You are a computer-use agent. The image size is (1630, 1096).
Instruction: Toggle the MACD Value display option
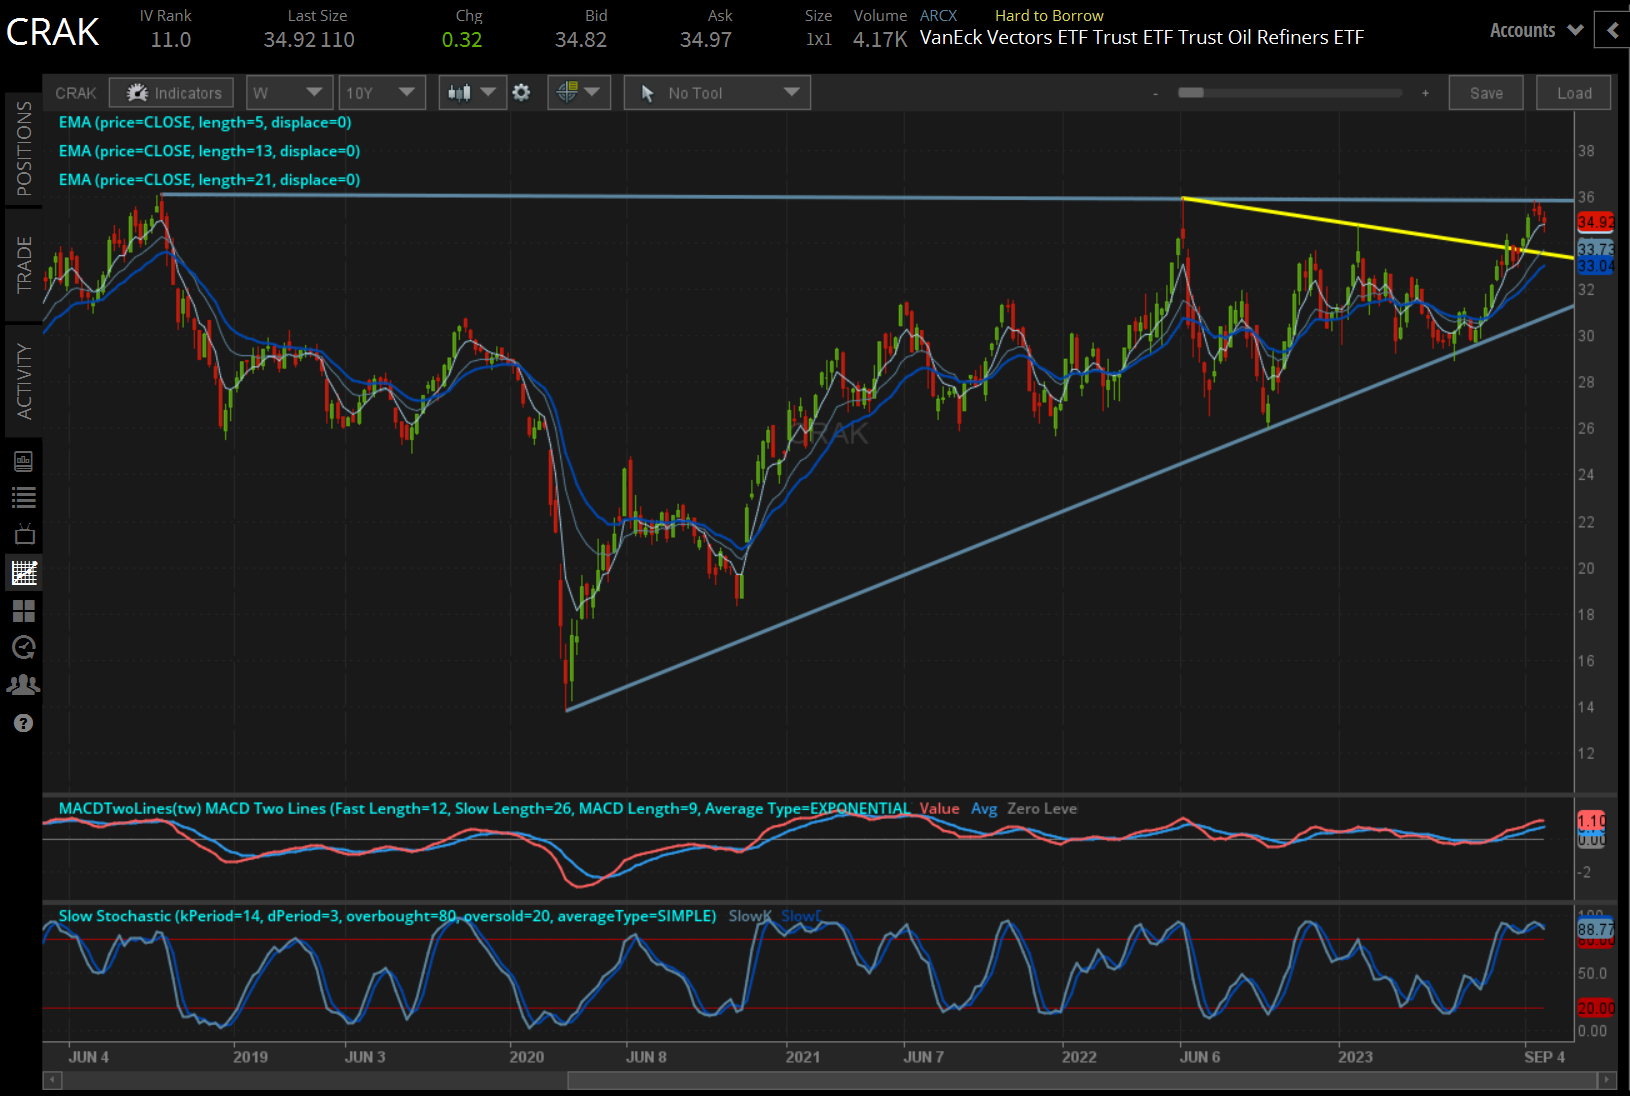point(939,808)
